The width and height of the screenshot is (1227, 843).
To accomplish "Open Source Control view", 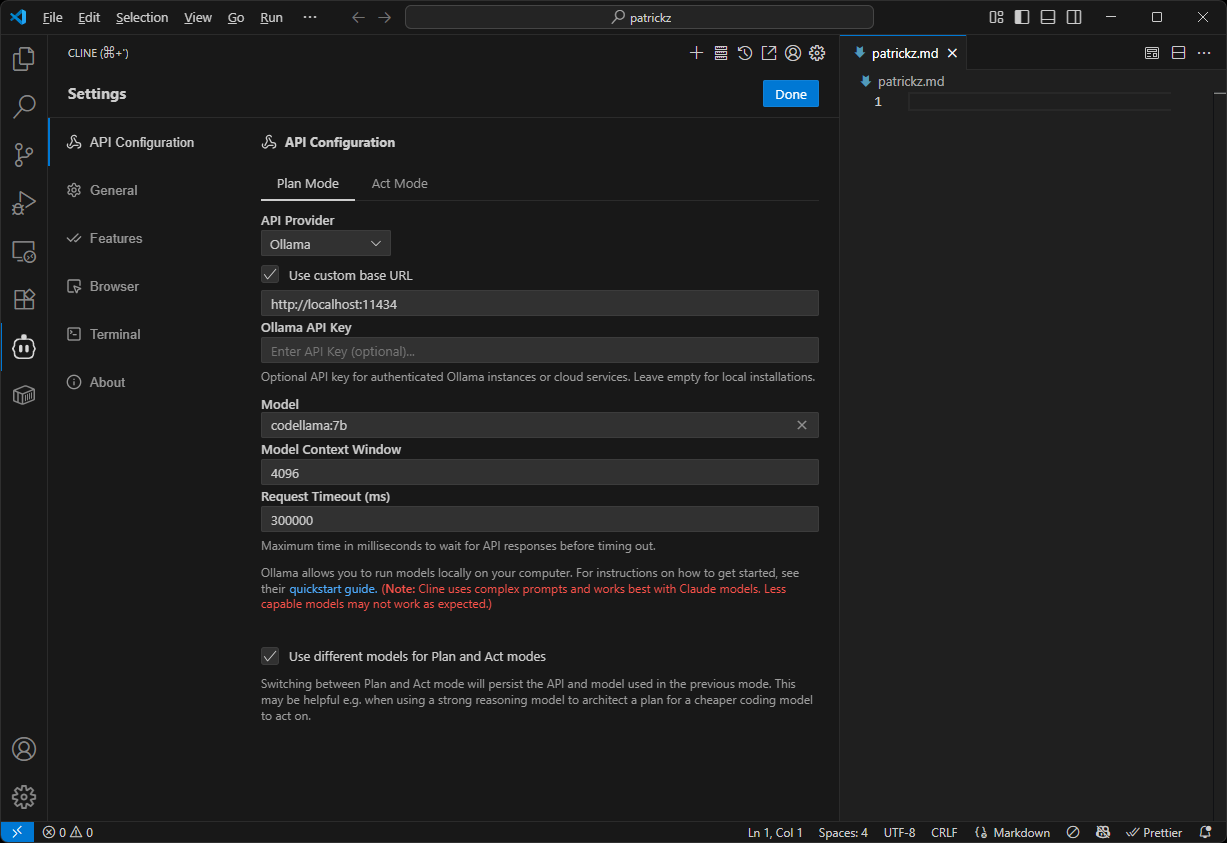I will coord(24,154).
